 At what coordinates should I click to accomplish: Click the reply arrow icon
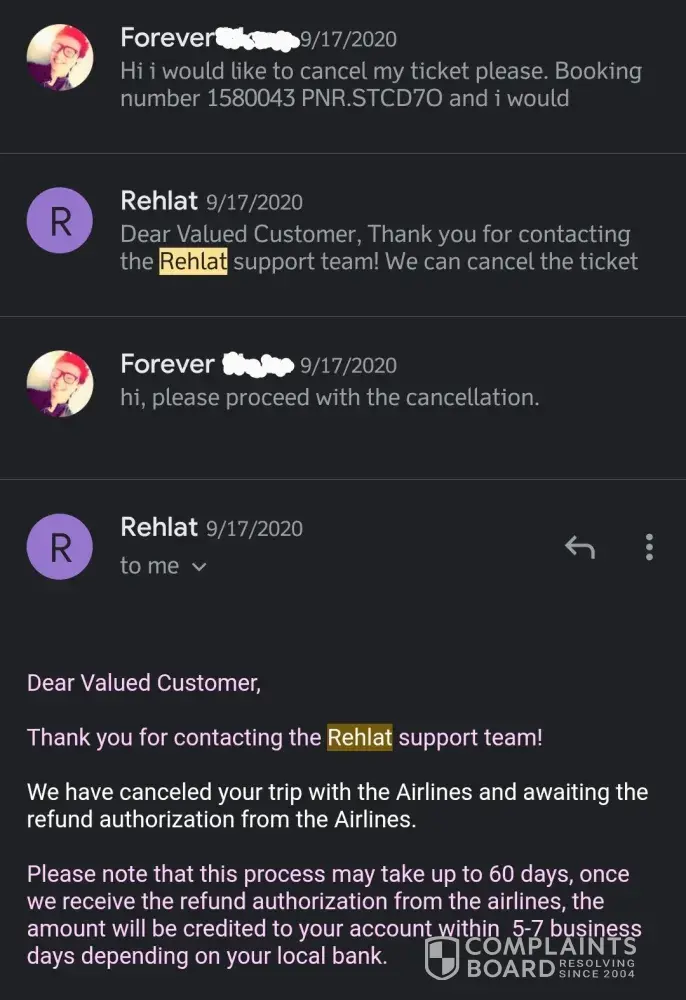[580, 547]
